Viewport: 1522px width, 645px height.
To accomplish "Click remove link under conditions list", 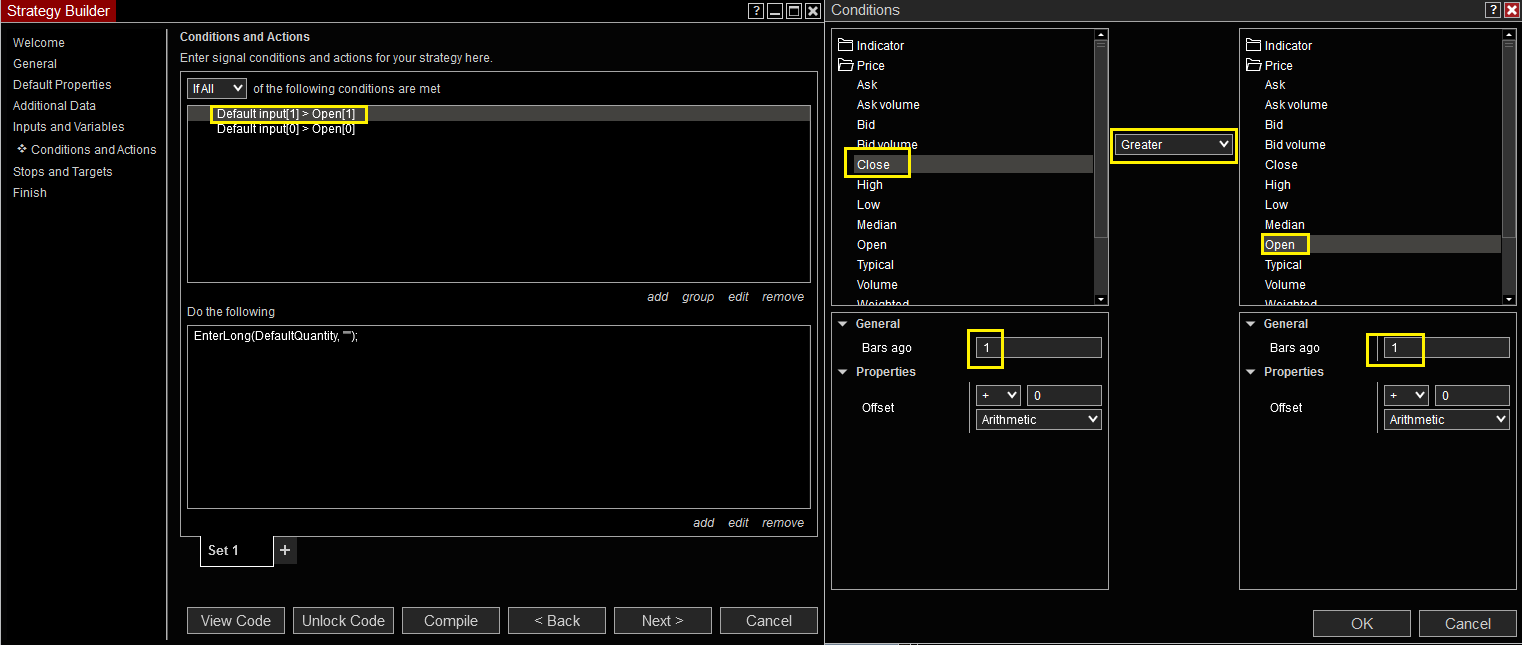I will click(x=783, y=297).
